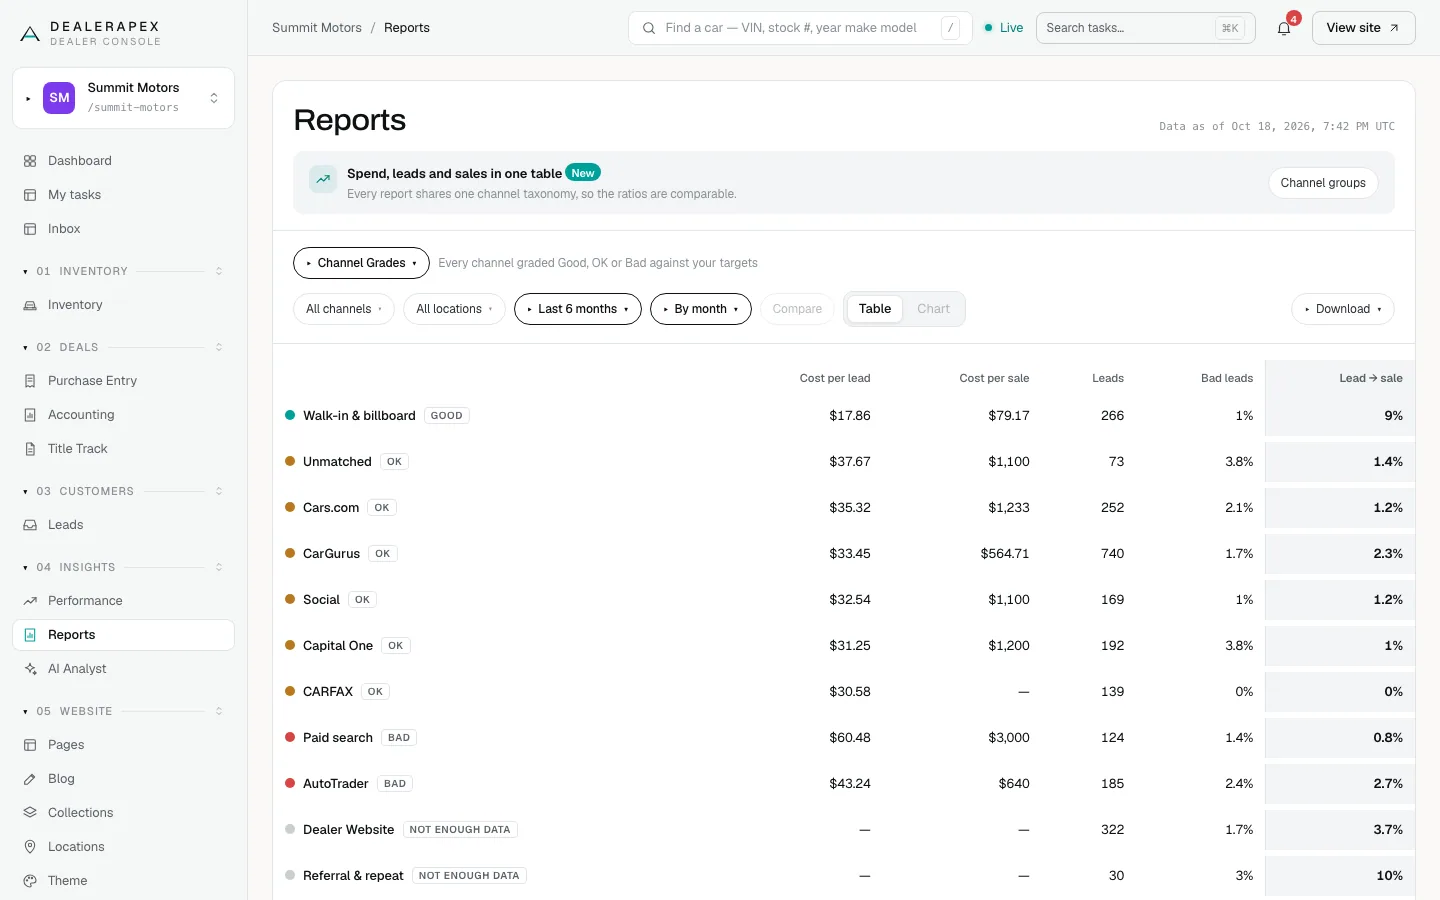
Task: Click the Paid search channel name
Action: click(338, 738)
